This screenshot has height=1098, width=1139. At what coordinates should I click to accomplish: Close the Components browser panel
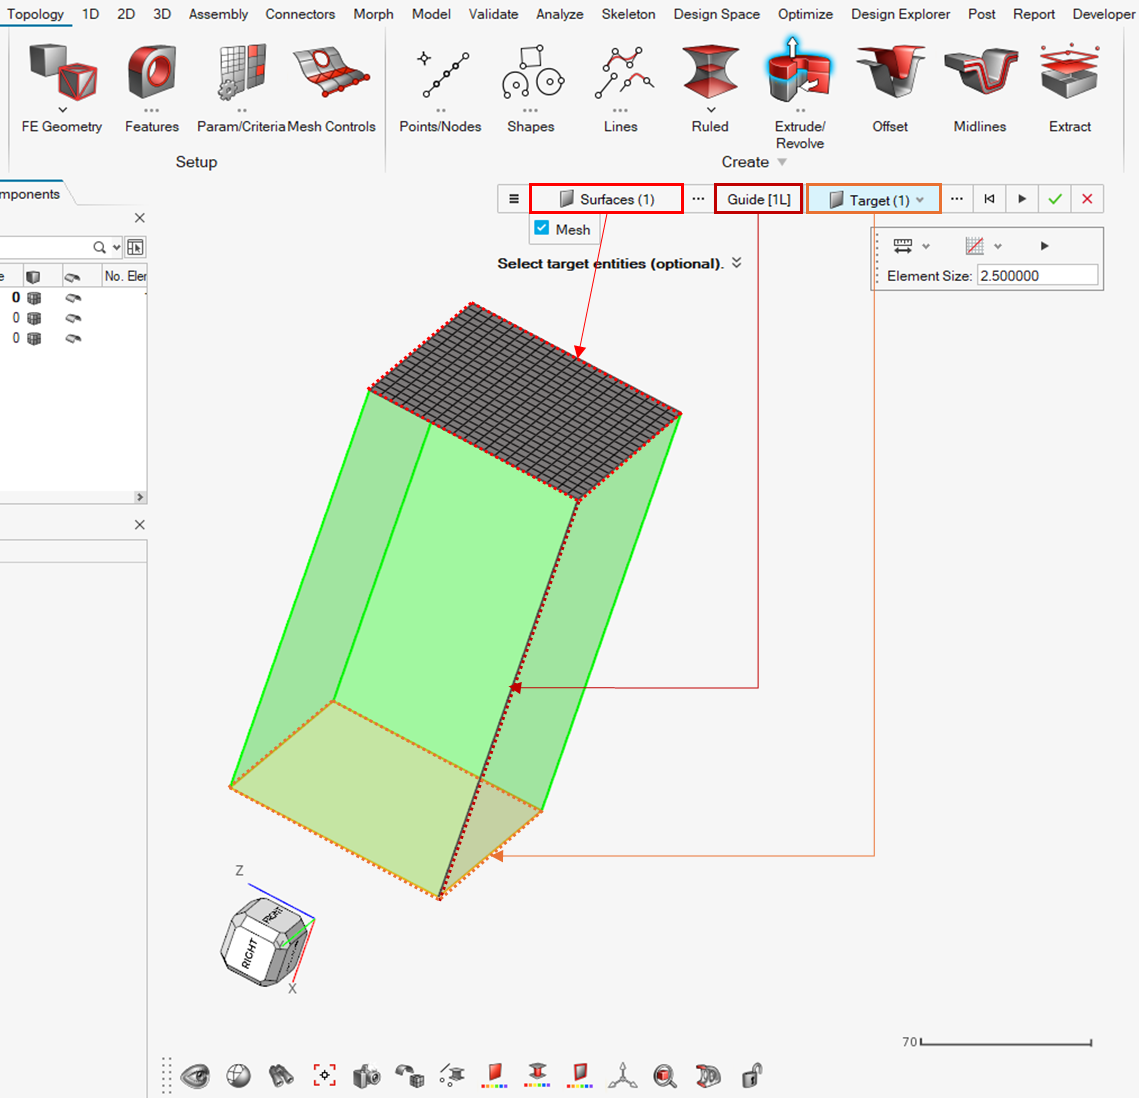coord(140,218)
